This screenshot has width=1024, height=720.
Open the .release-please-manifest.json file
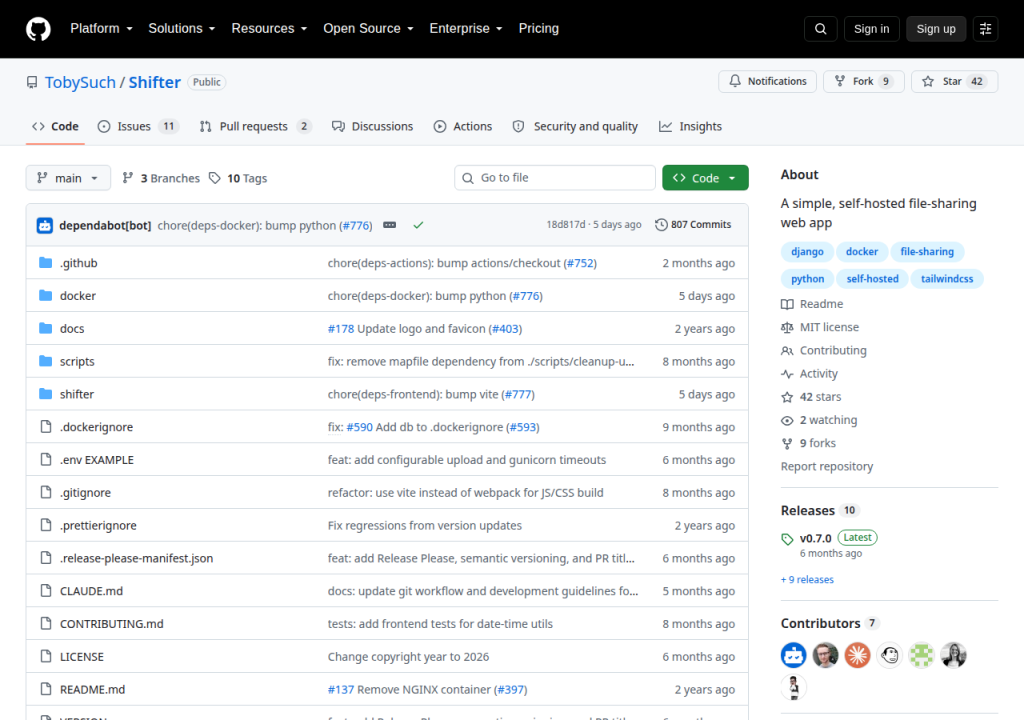coord(136,558)
